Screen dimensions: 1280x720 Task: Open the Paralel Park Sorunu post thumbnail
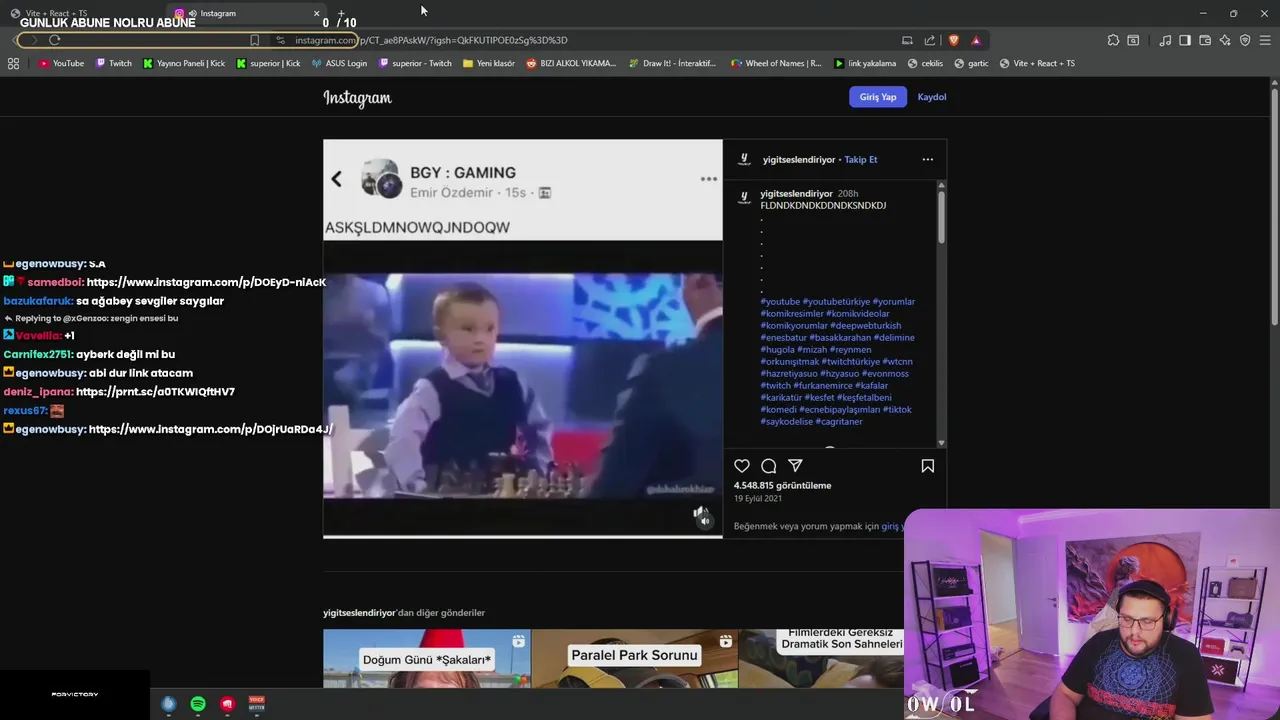point(635,659)
